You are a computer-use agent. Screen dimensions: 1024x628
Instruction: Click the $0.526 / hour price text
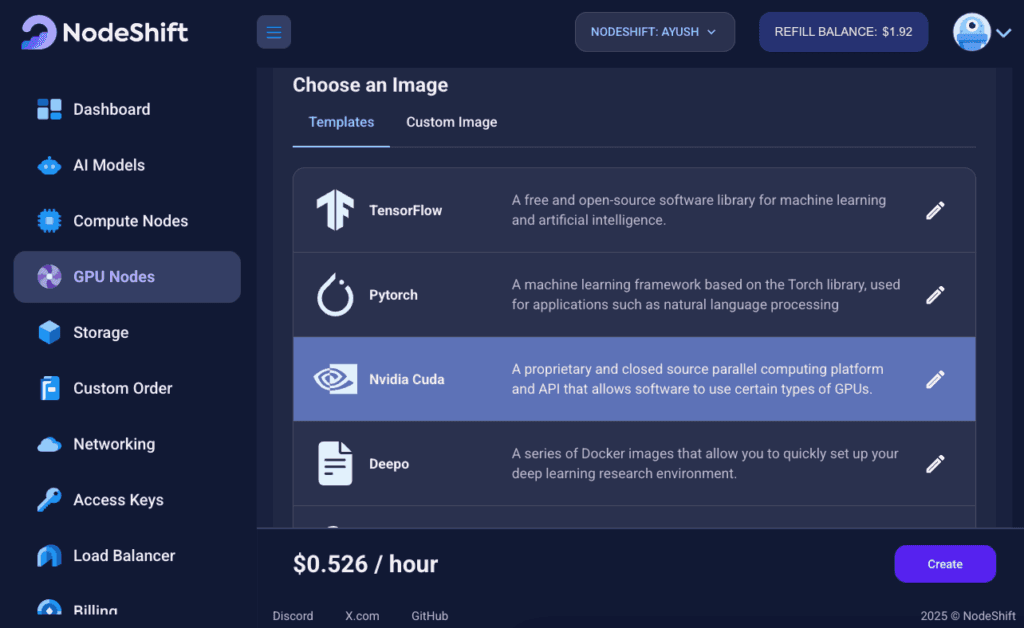[365, 564]
